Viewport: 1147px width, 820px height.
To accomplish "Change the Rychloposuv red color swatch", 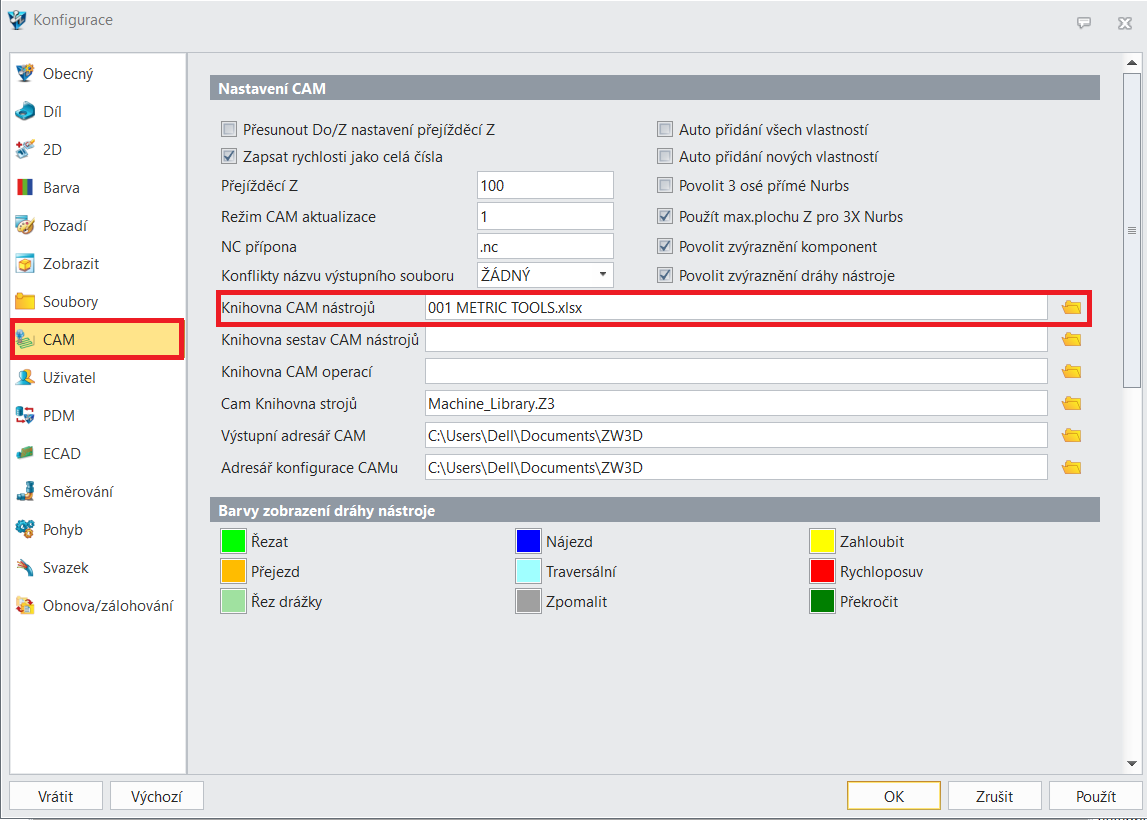I will [x=822, y=571].
